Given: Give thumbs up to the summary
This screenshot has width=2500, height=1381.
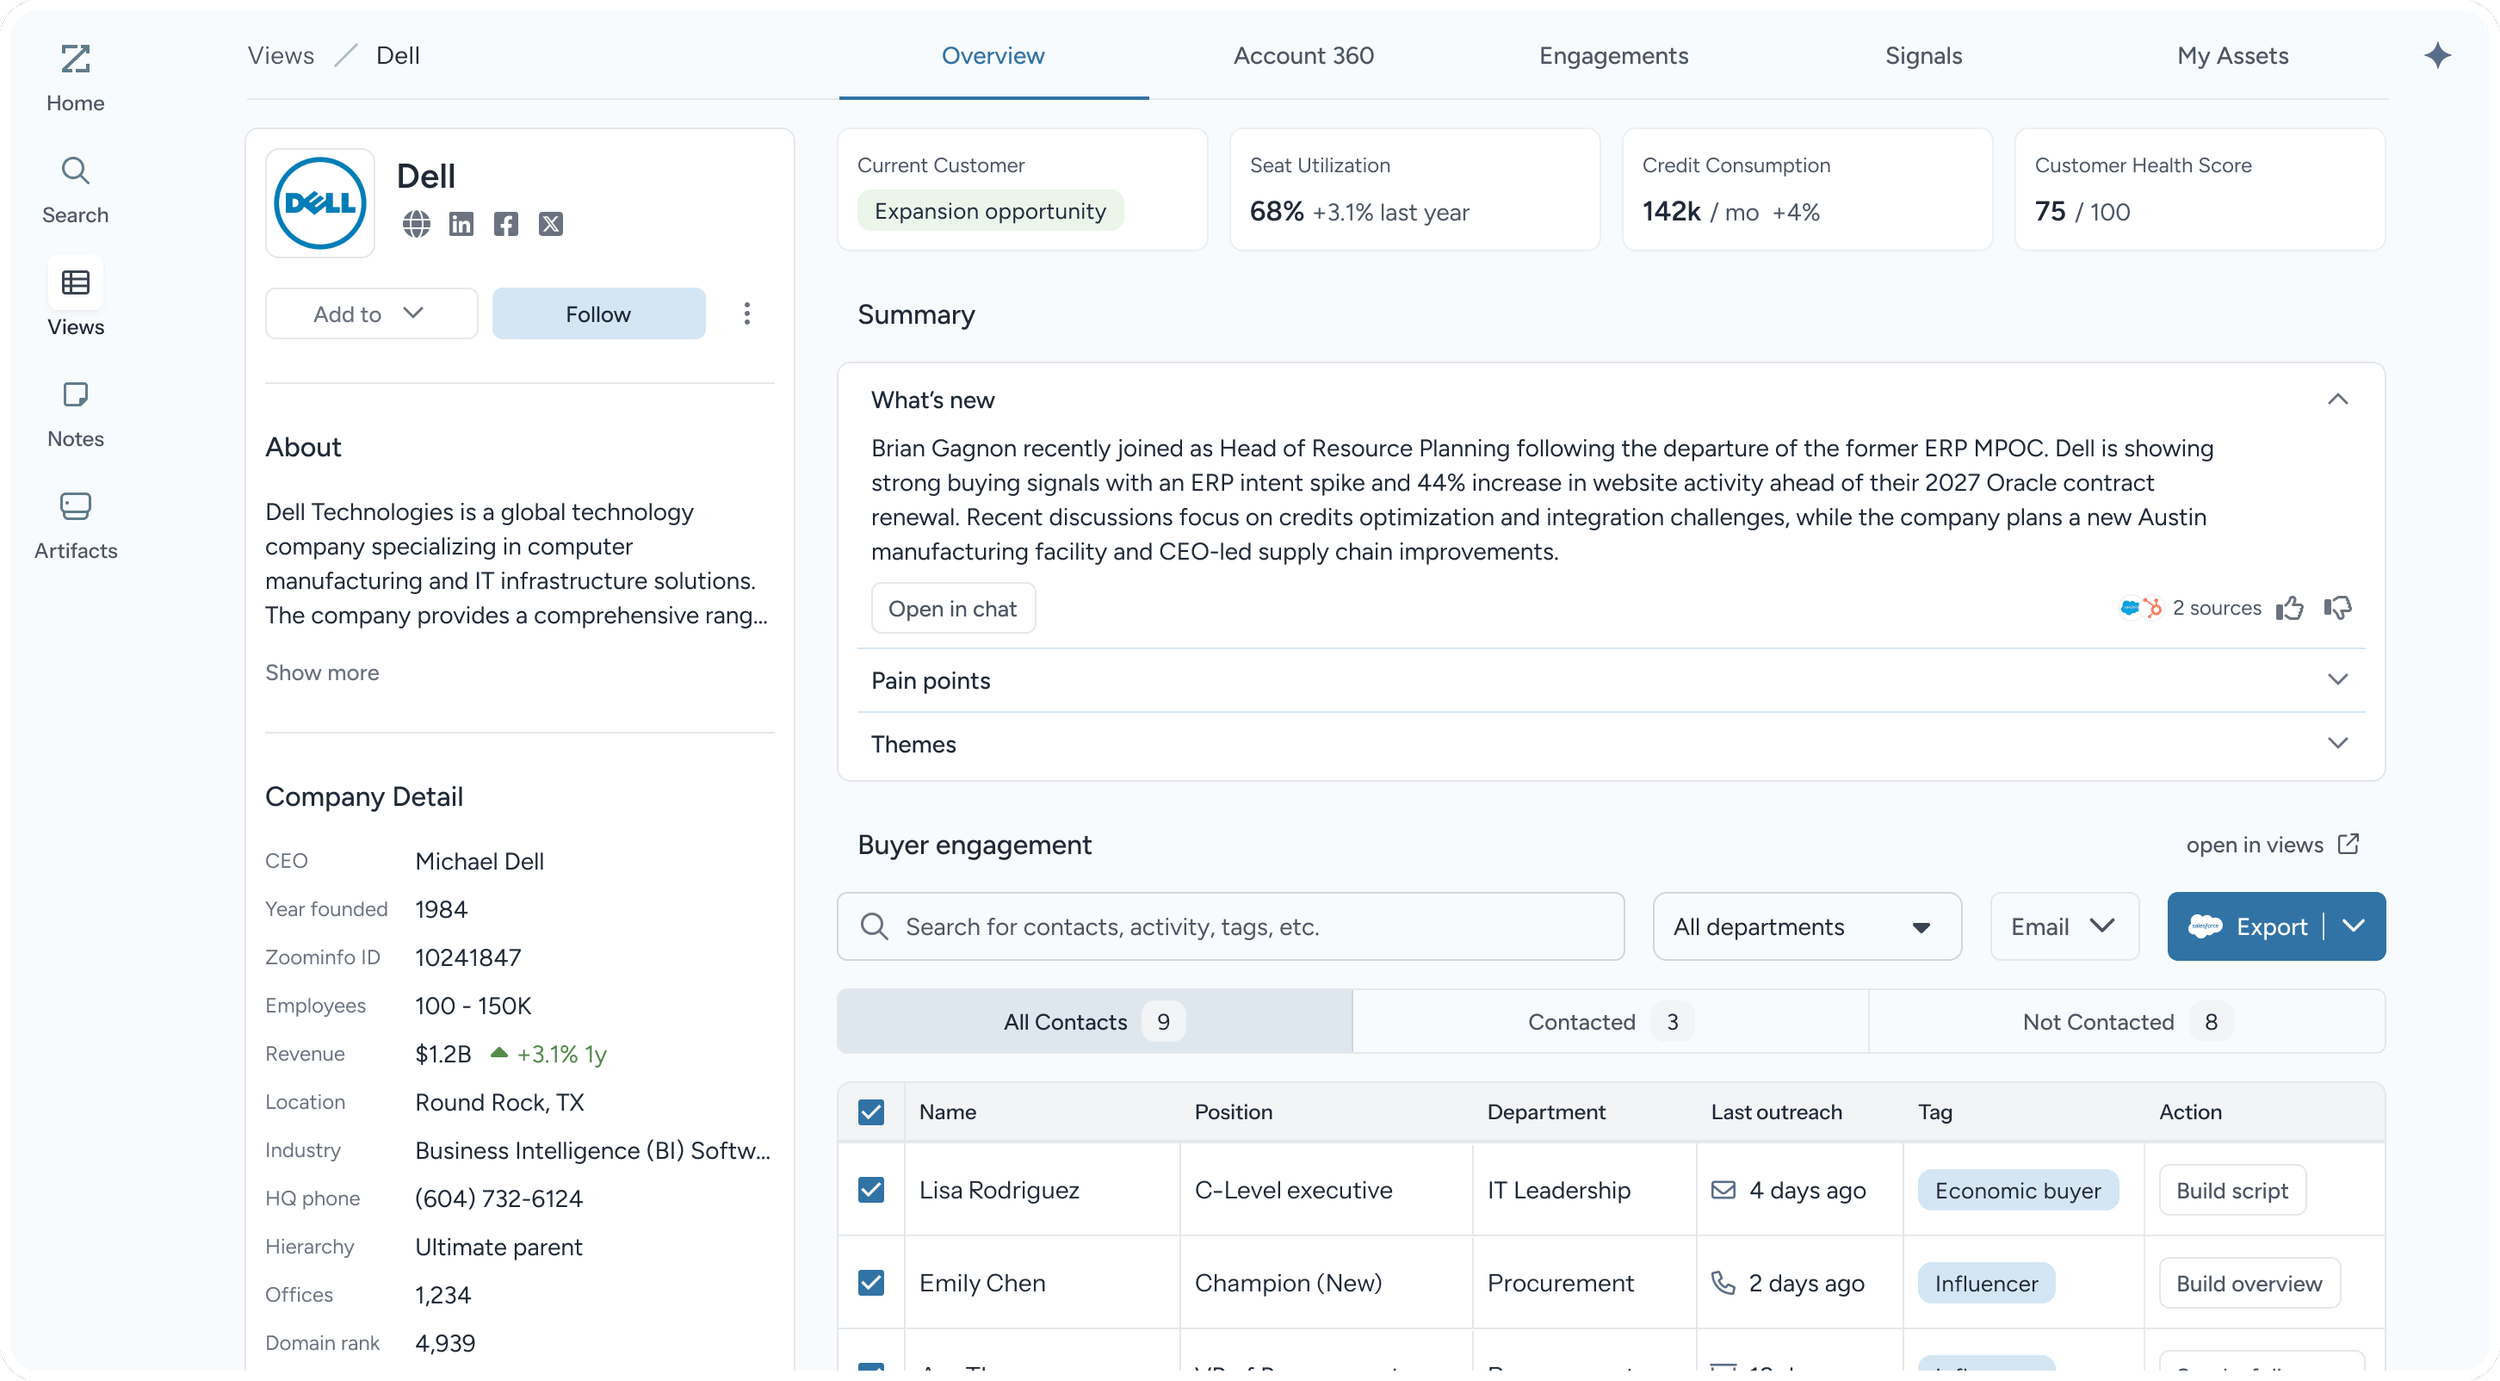Looking at the screenshot, I should click(x=2290, y=608).
